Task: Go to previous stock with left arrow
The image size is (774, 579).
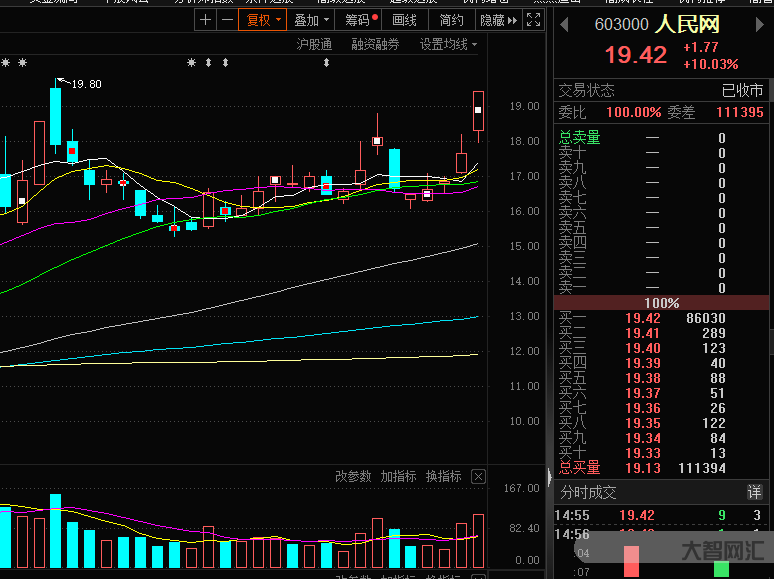Action: tap(564, 23)
